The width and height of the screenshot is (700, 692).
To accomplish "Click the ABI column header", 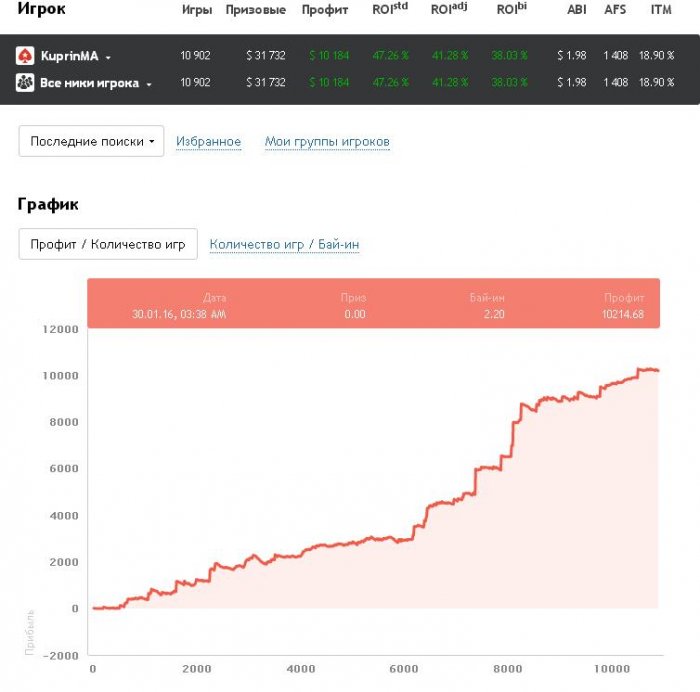I will (x=576, y=10).
